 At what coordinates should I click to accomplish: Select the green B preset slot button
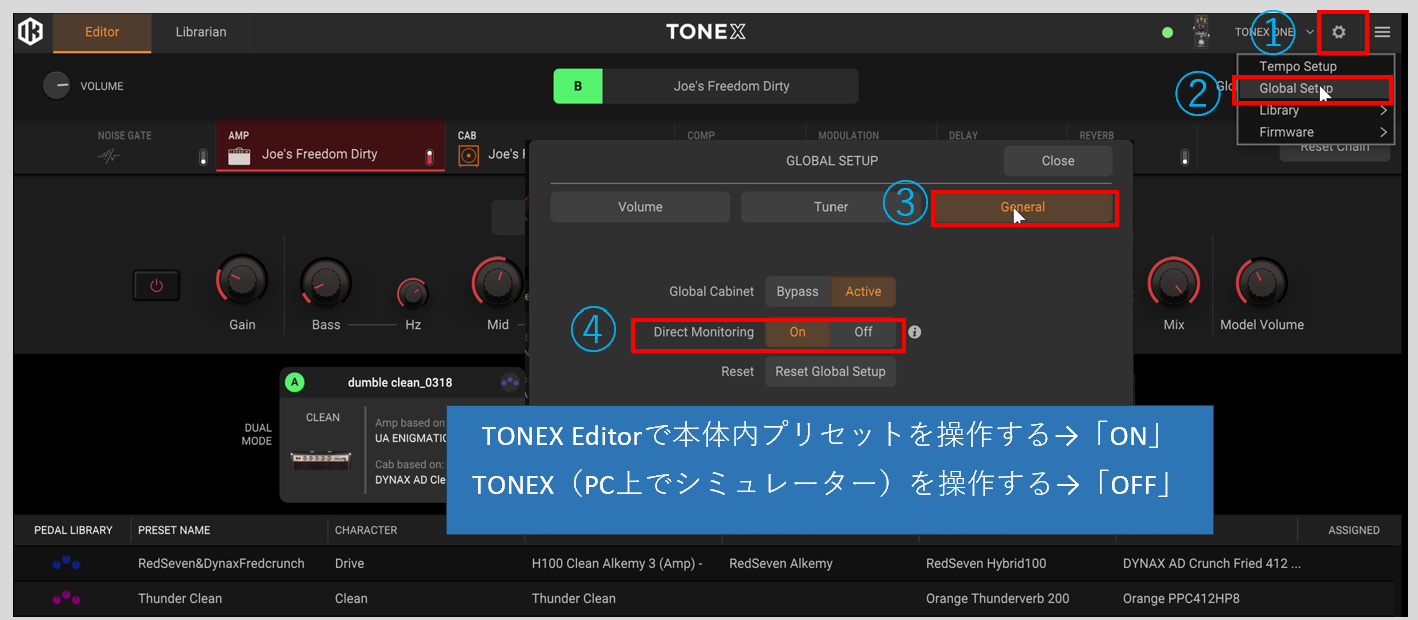(x=578, y=86)
